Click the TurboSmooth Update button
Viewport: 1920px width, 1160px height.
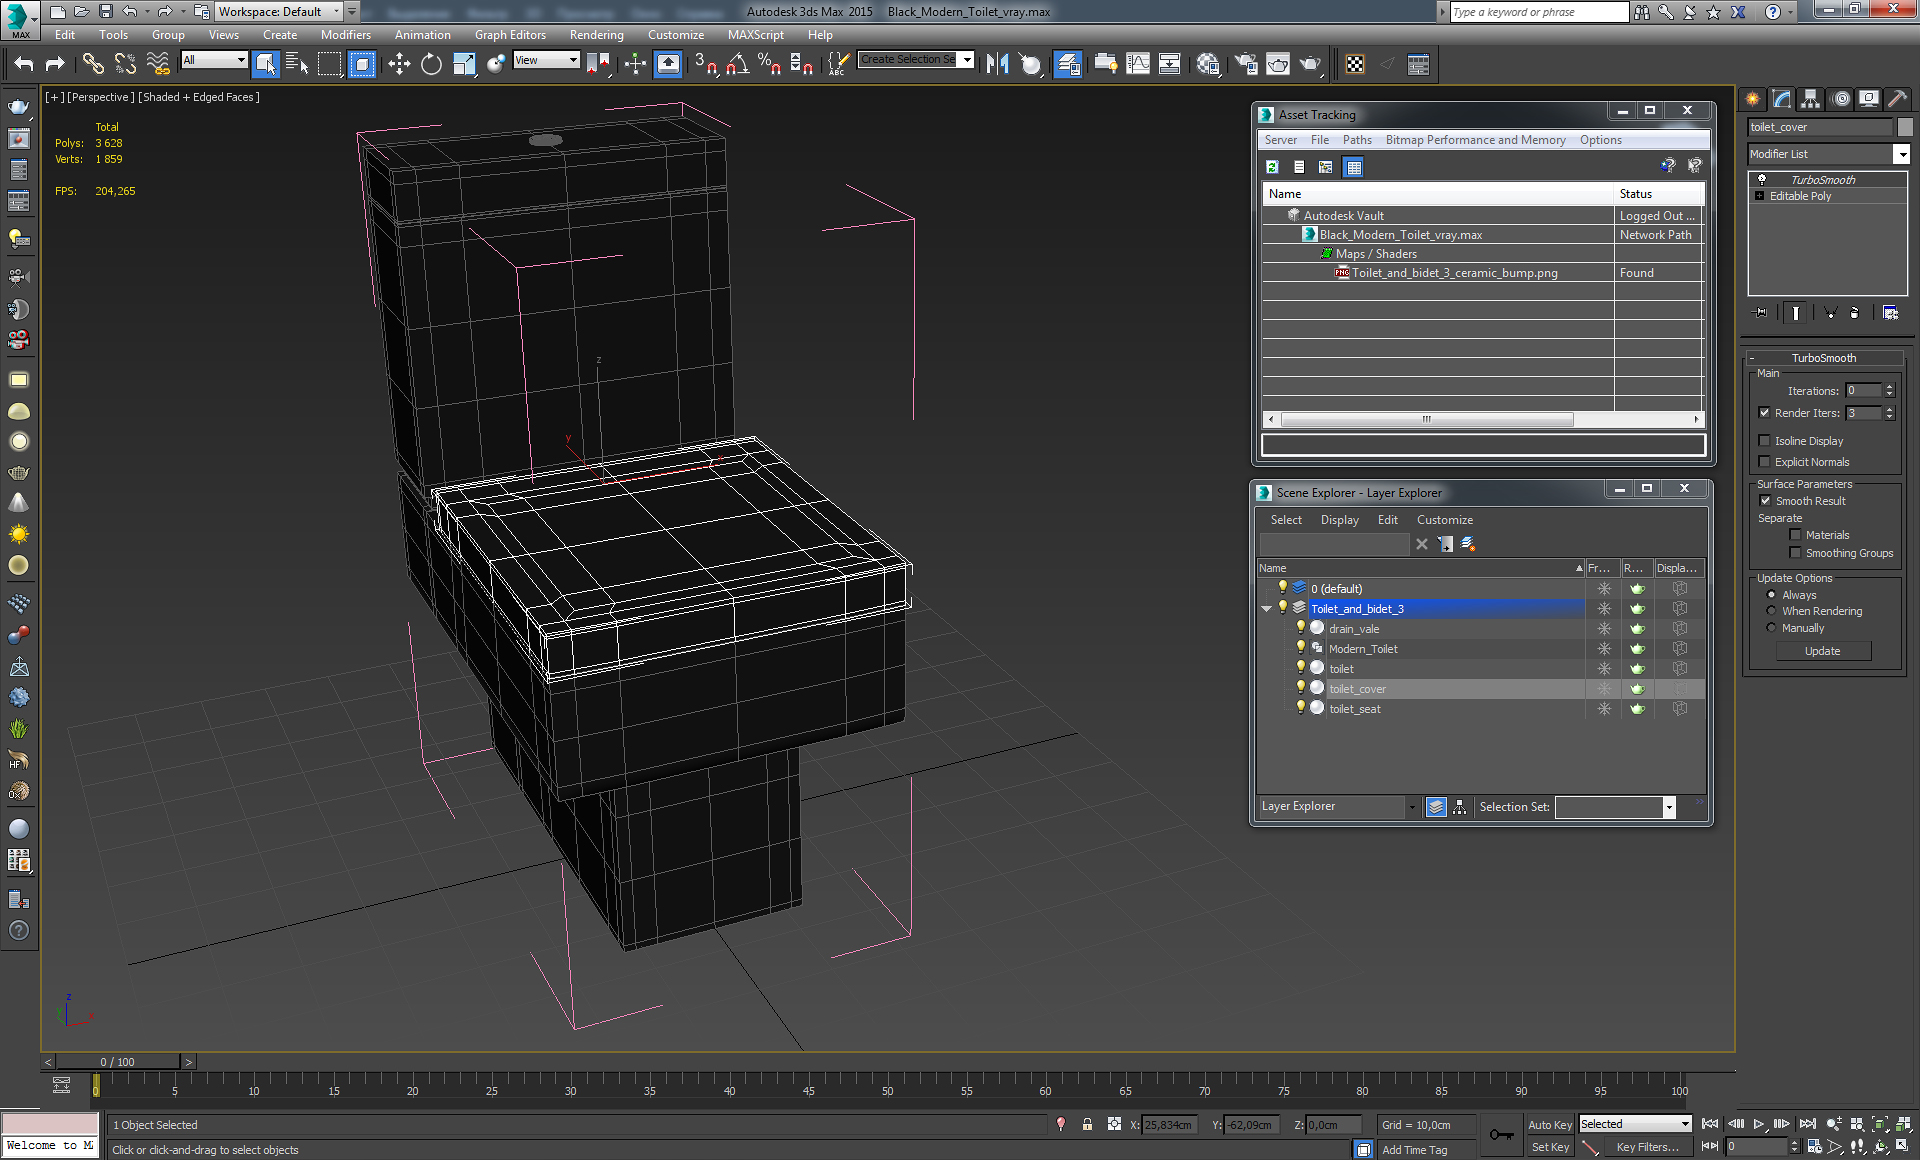[1823, 651]
